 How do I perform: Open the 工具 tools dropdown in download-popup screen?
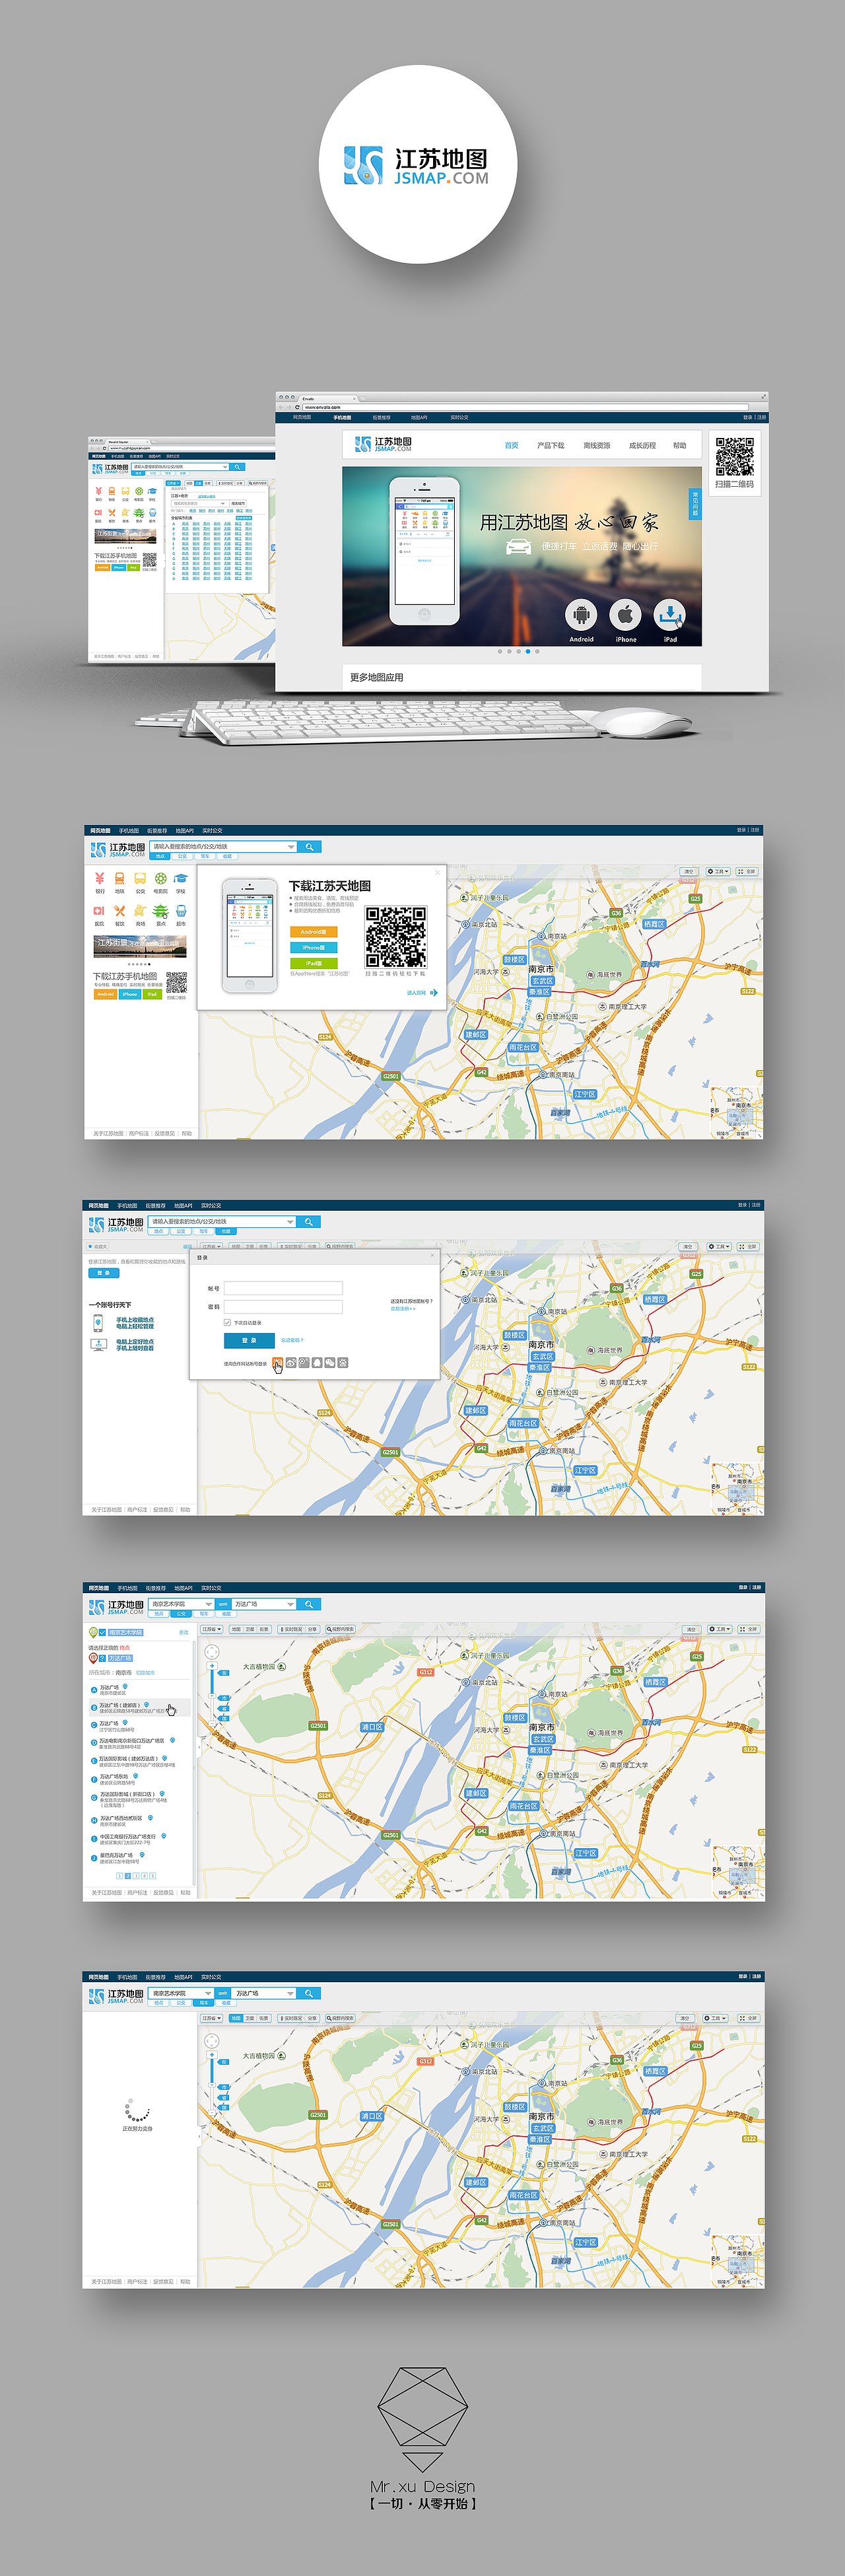718,871
